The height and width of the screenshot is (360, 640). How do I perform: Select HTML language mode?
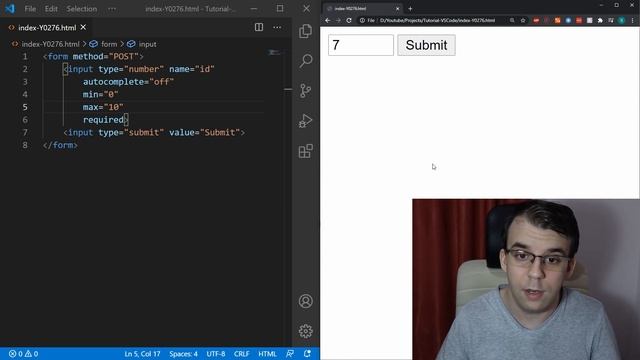pos(267,354)
